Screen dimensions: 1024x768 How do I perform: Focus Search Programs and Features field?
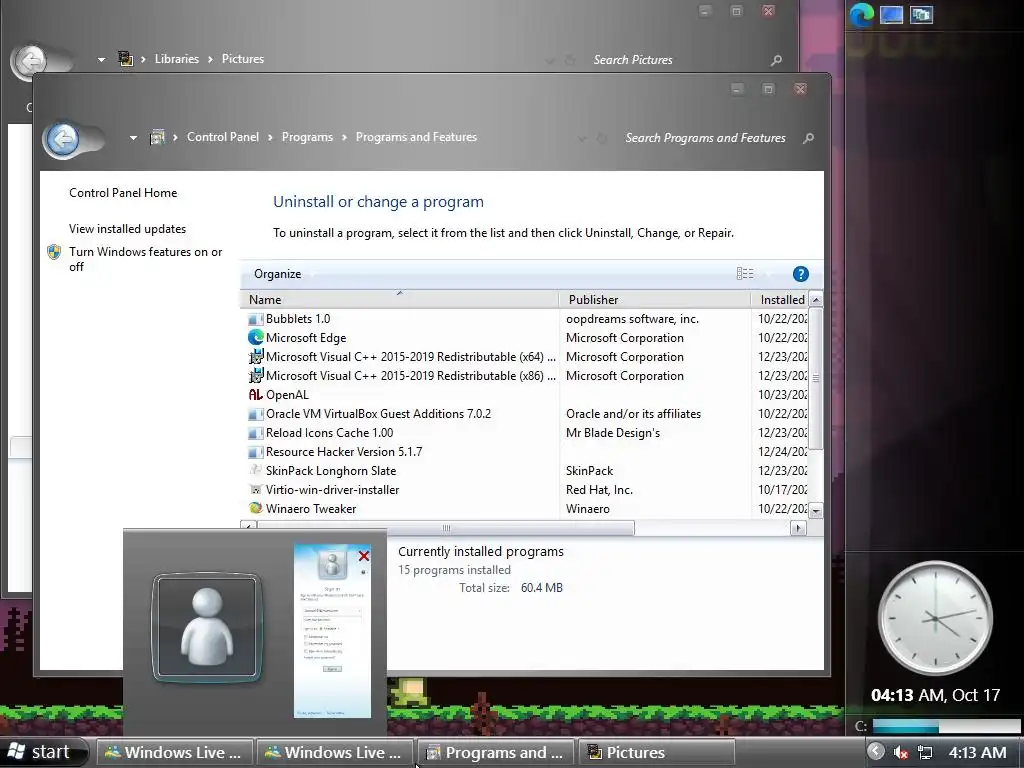(x=705, y=138)
